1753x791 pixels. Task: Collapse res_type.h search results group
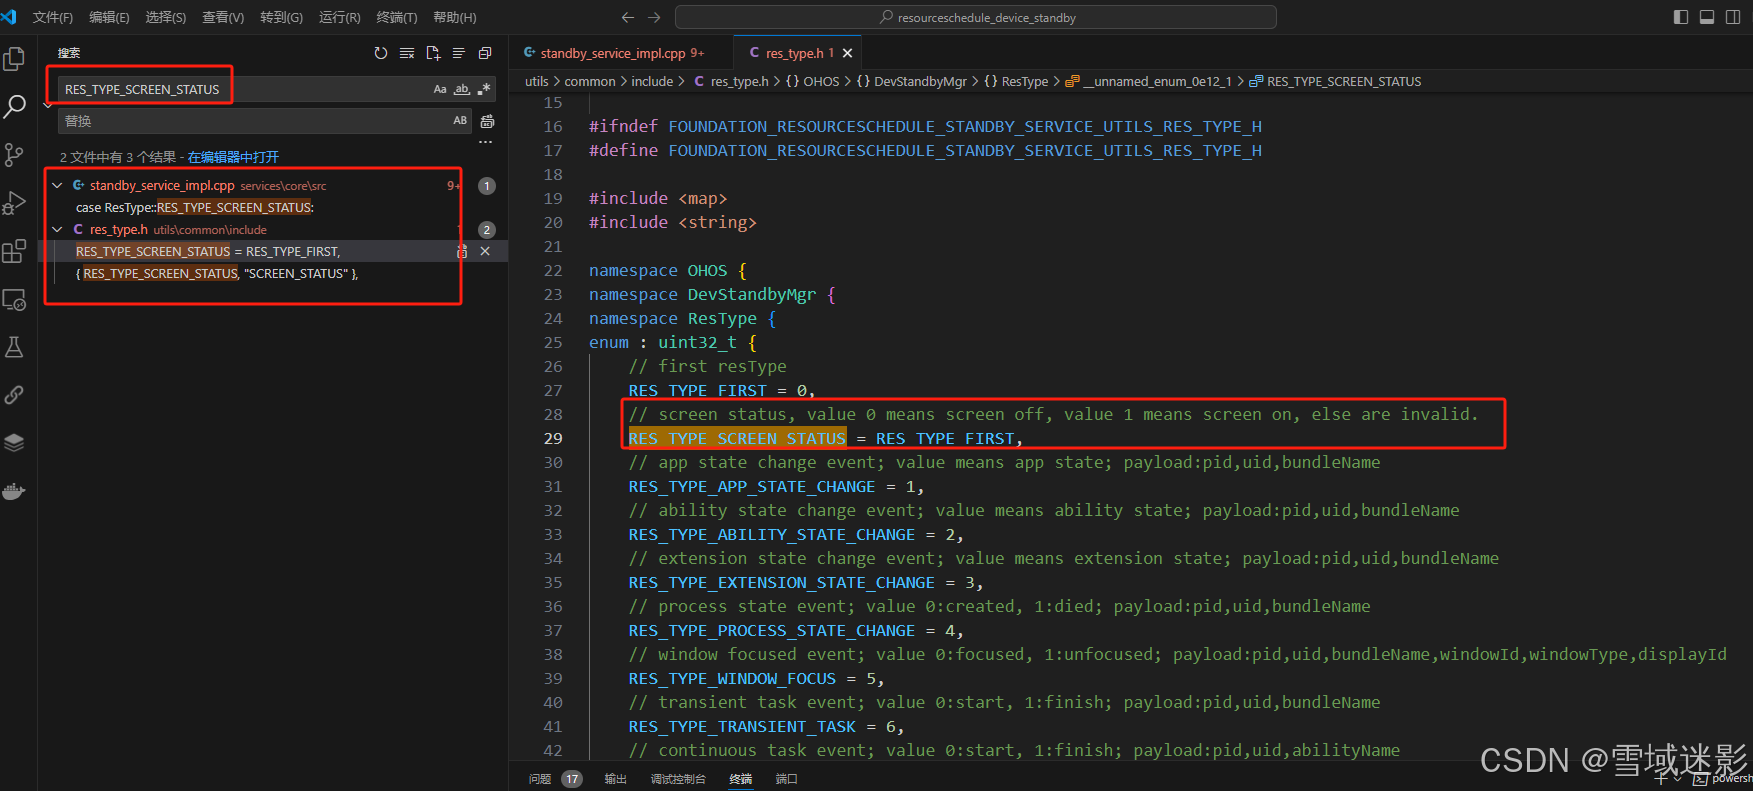coord(58,229)
